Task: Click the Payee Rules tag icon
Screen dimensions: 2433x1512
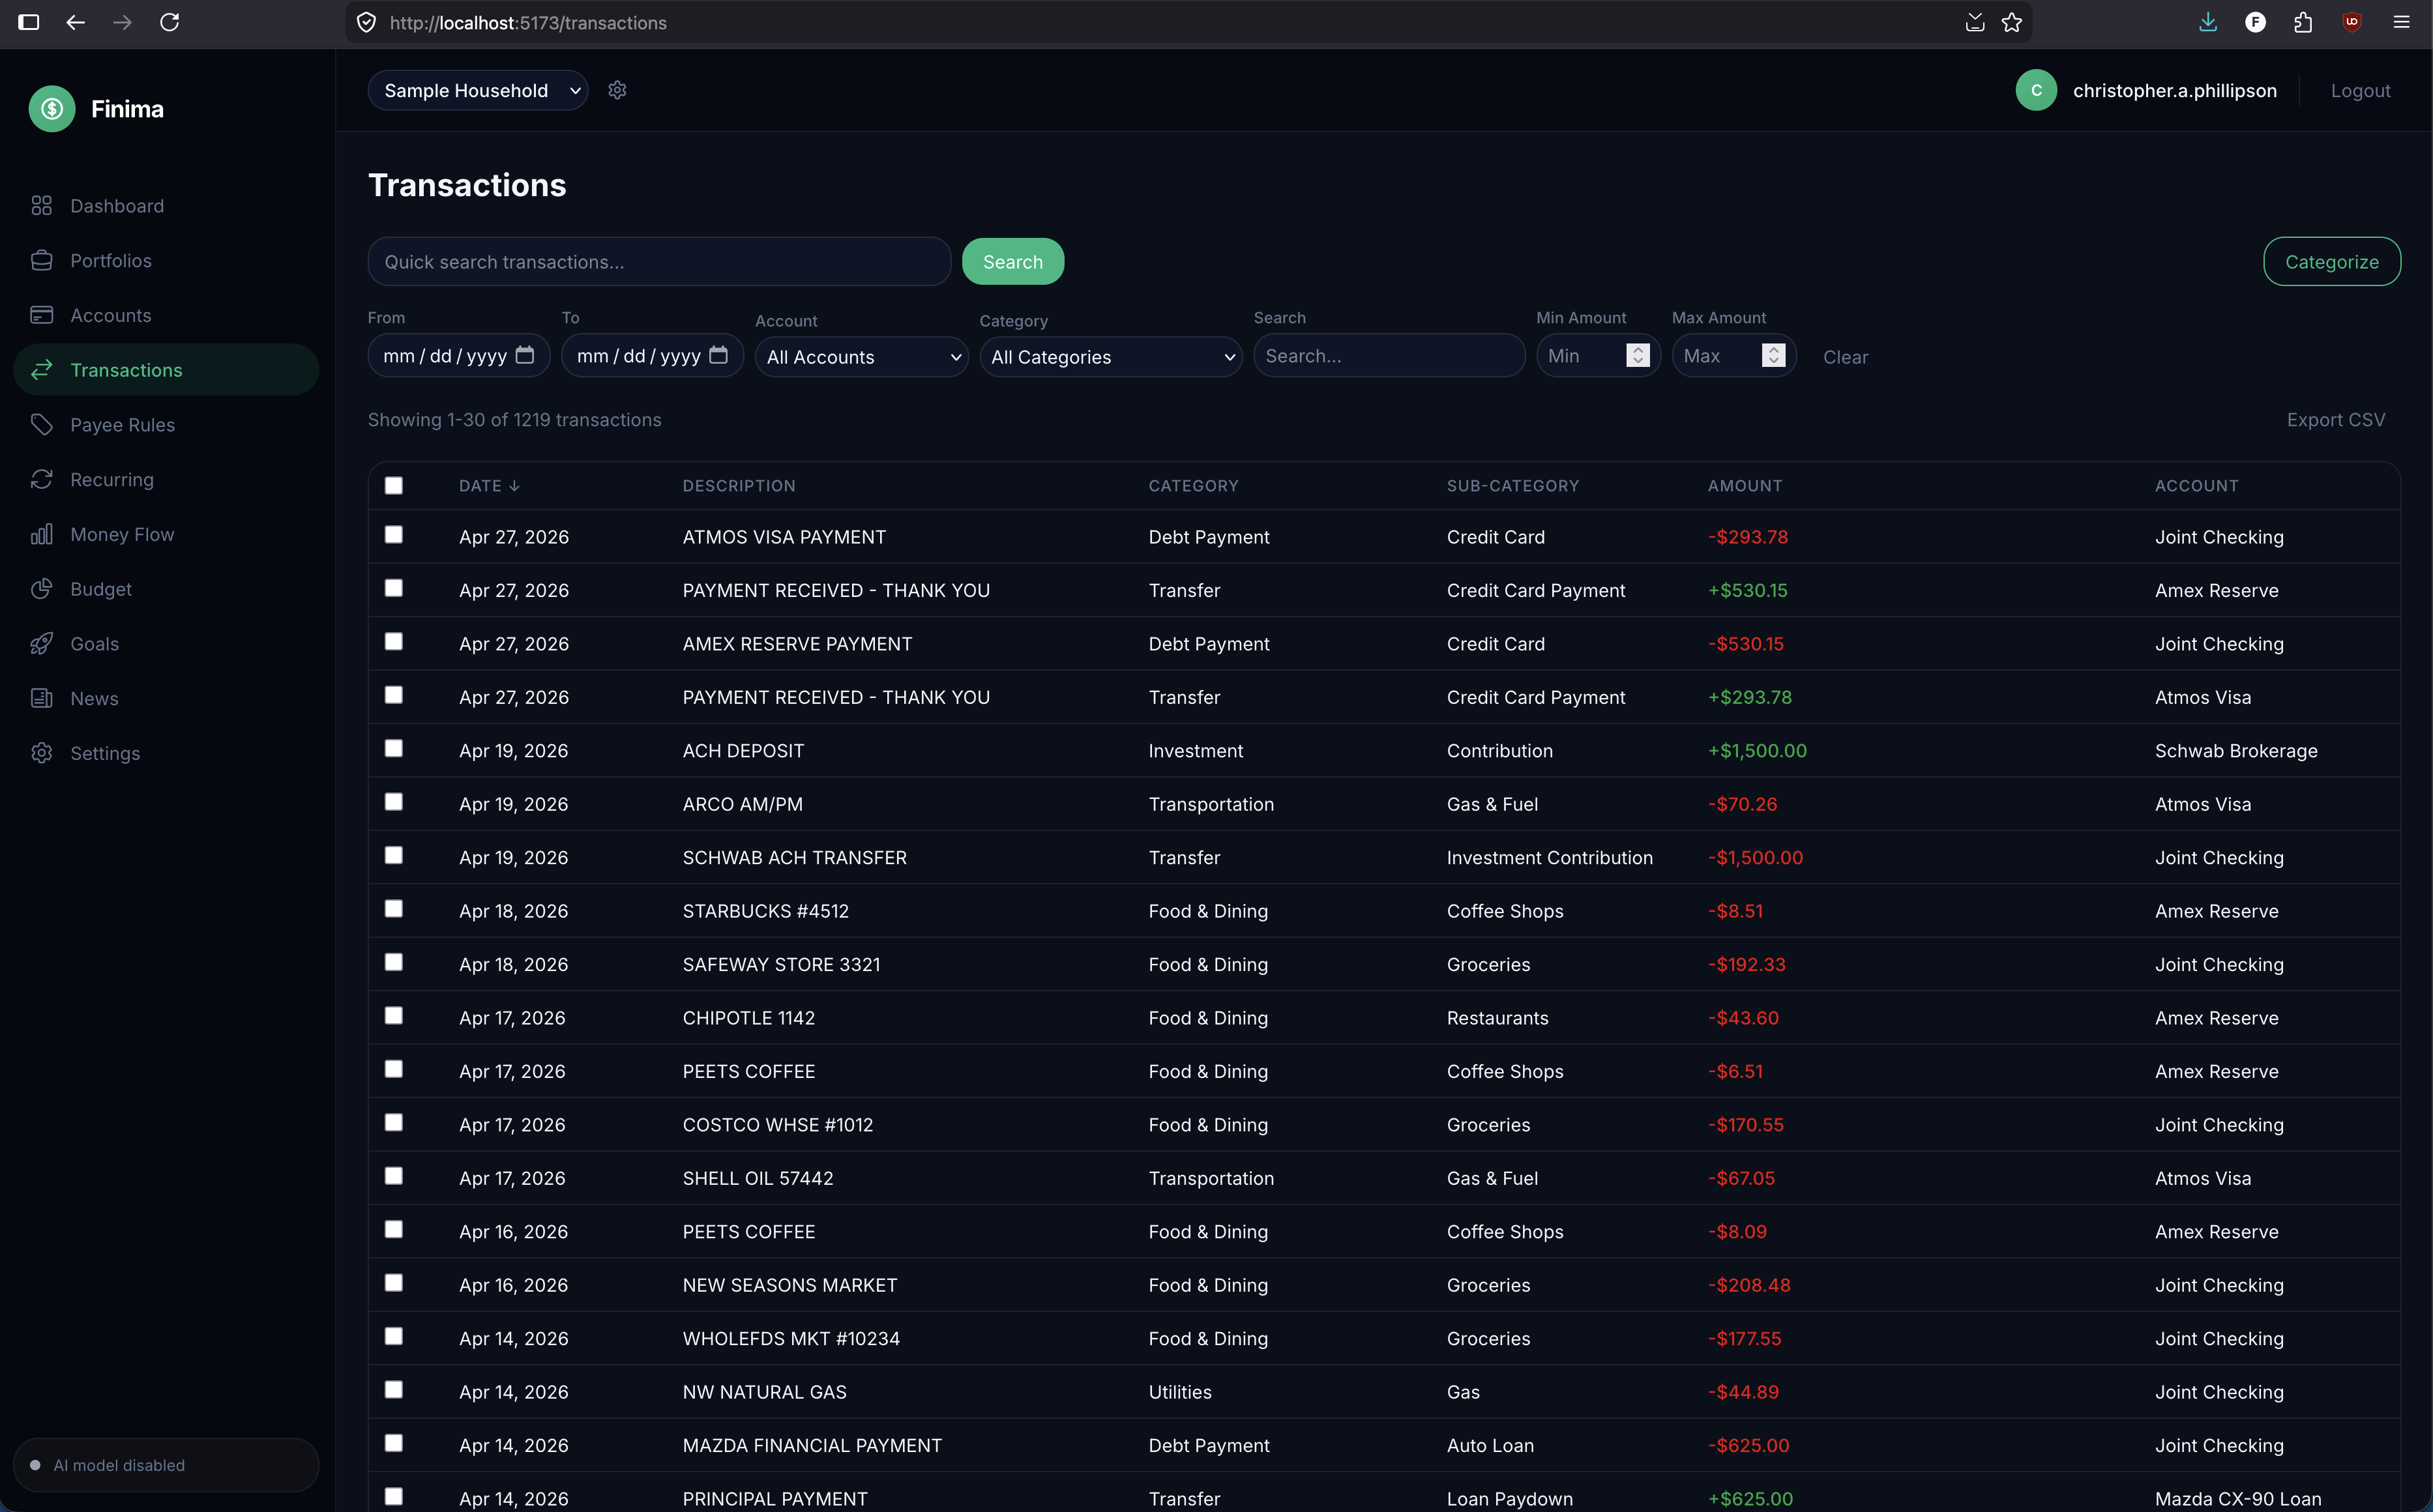Action: coord(41,425)
